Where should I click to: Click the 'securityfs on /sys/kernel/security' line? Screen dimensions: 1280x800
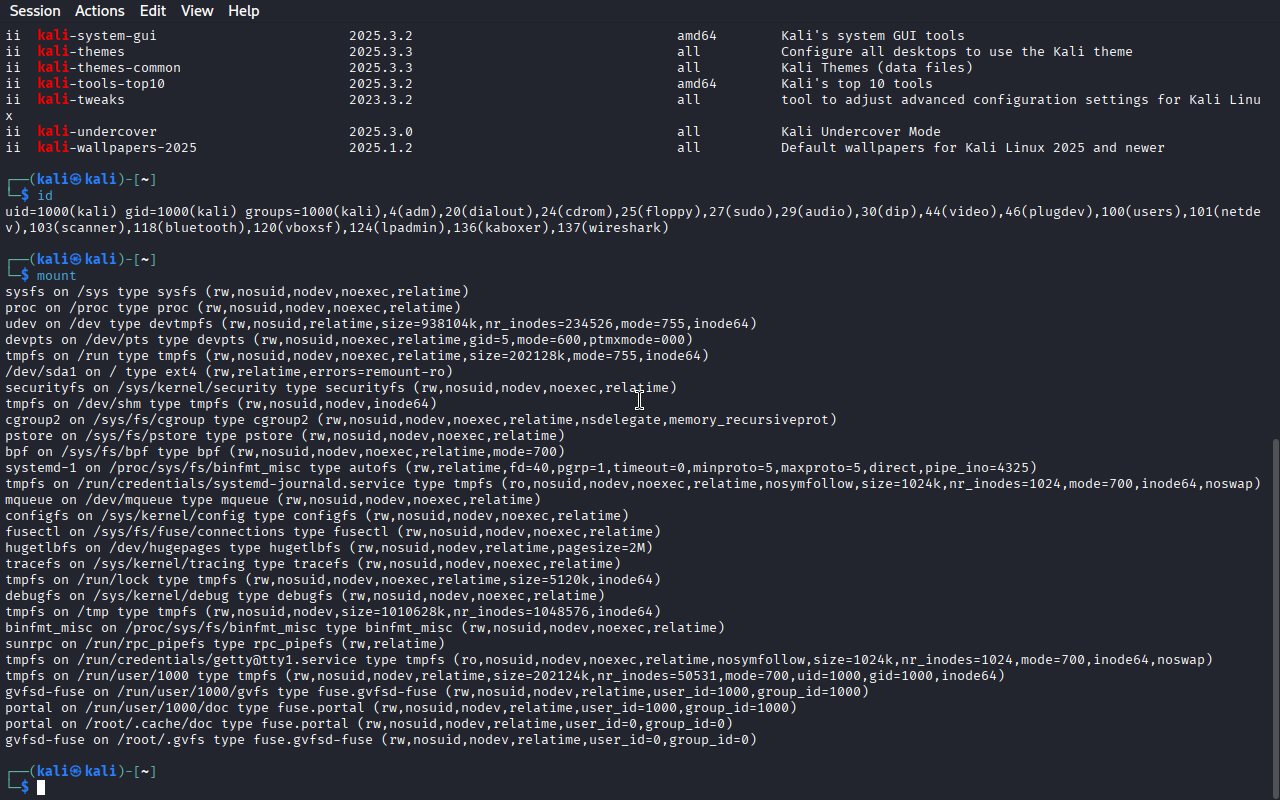pos(341,388)
